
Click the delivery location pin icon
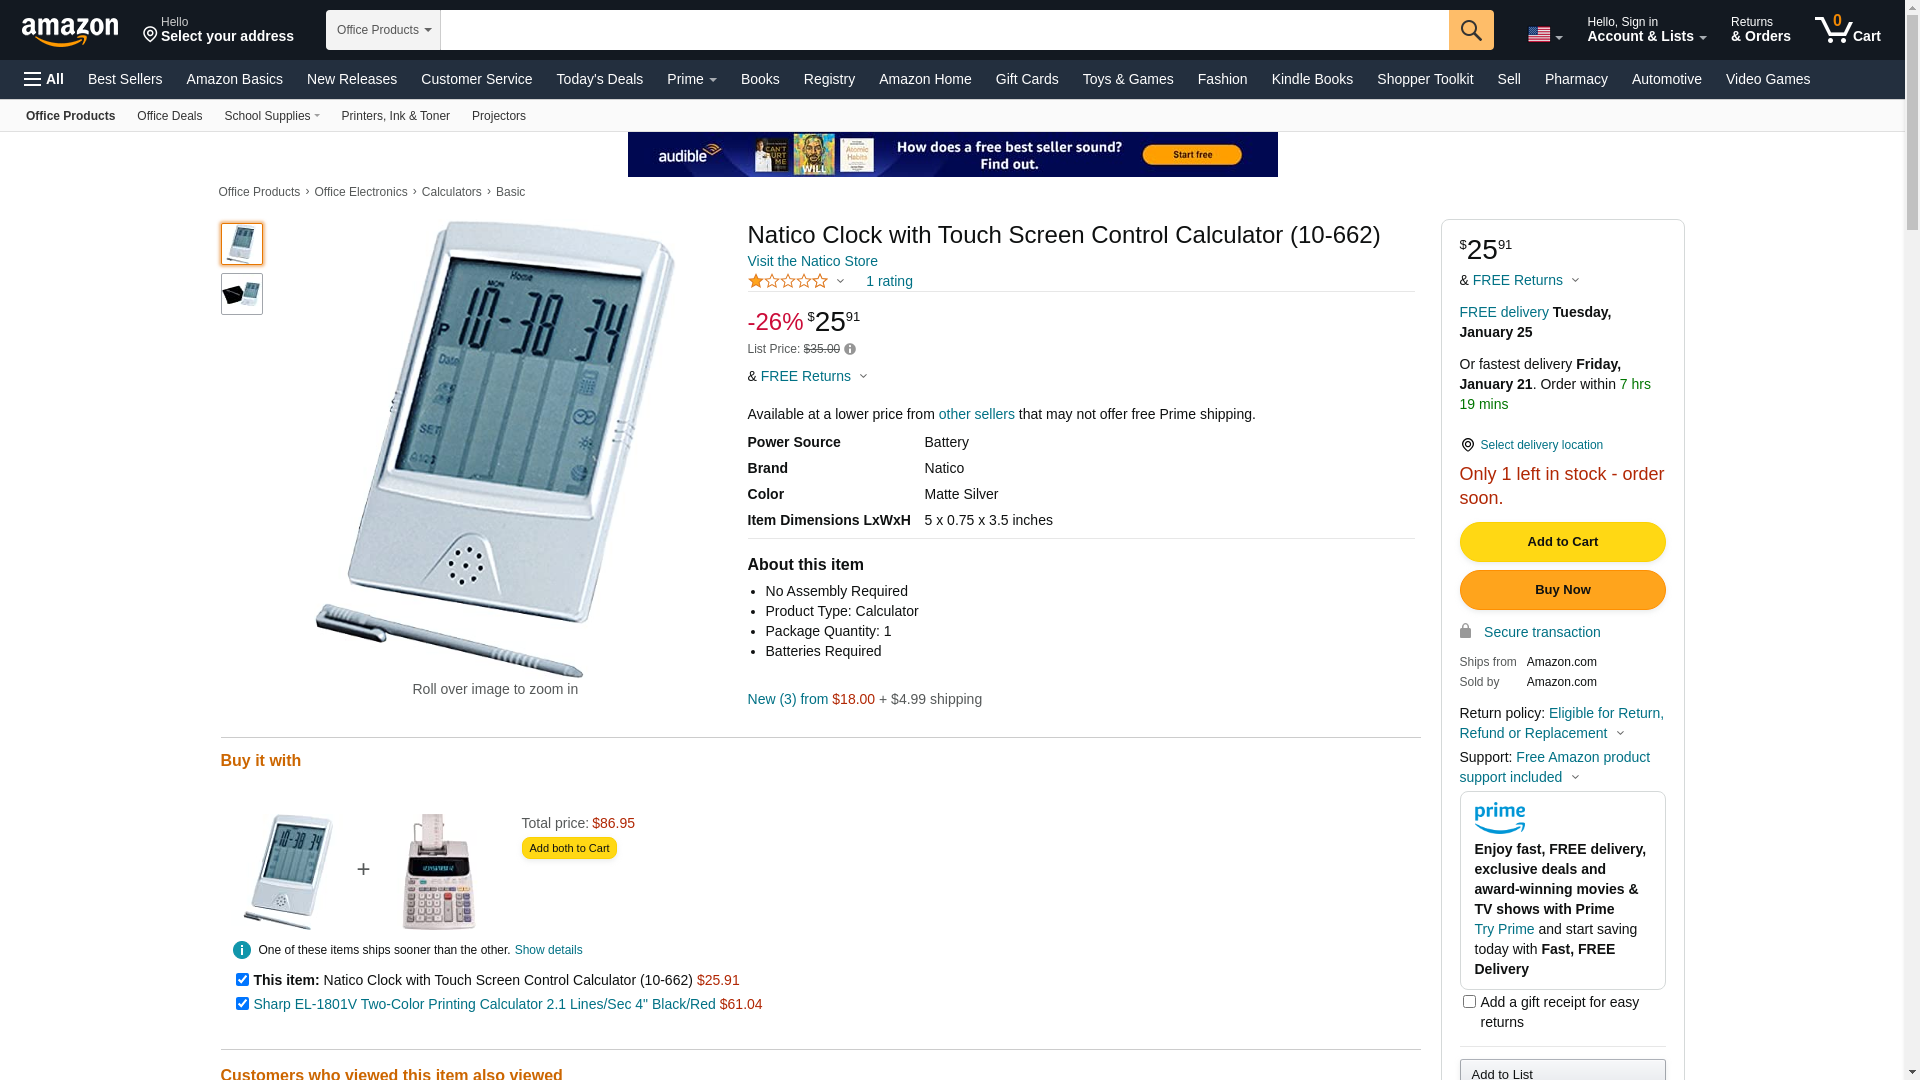(1467, 445)
